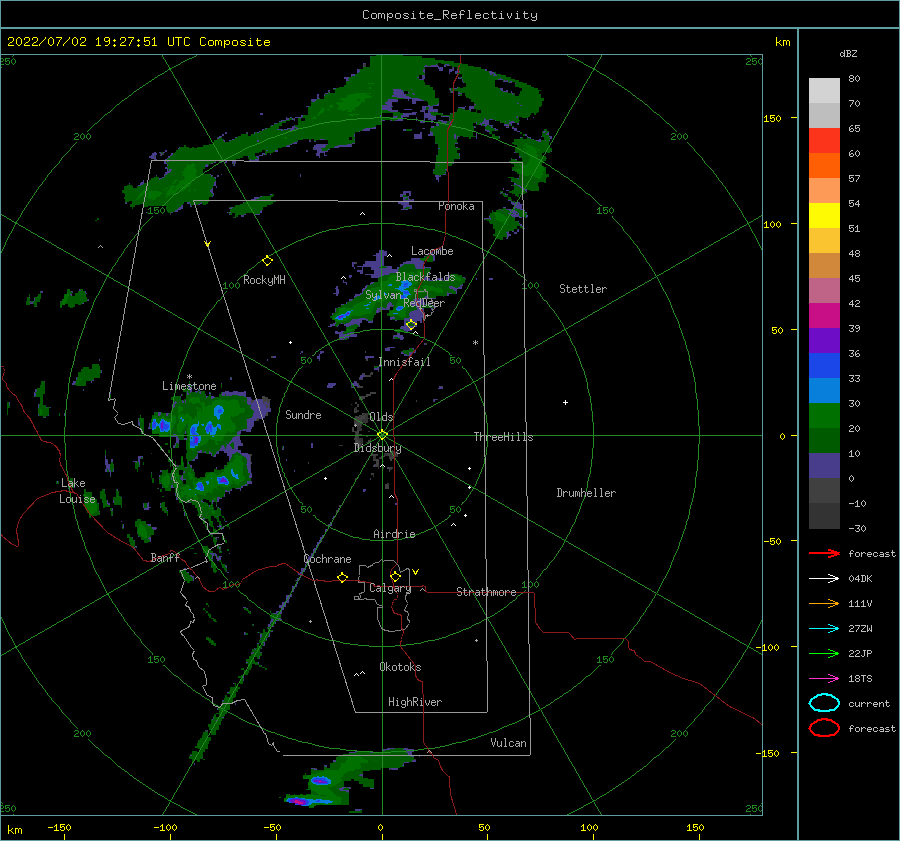
Task: Click the yellow diamond below Cochrane label
Action: 342,578
